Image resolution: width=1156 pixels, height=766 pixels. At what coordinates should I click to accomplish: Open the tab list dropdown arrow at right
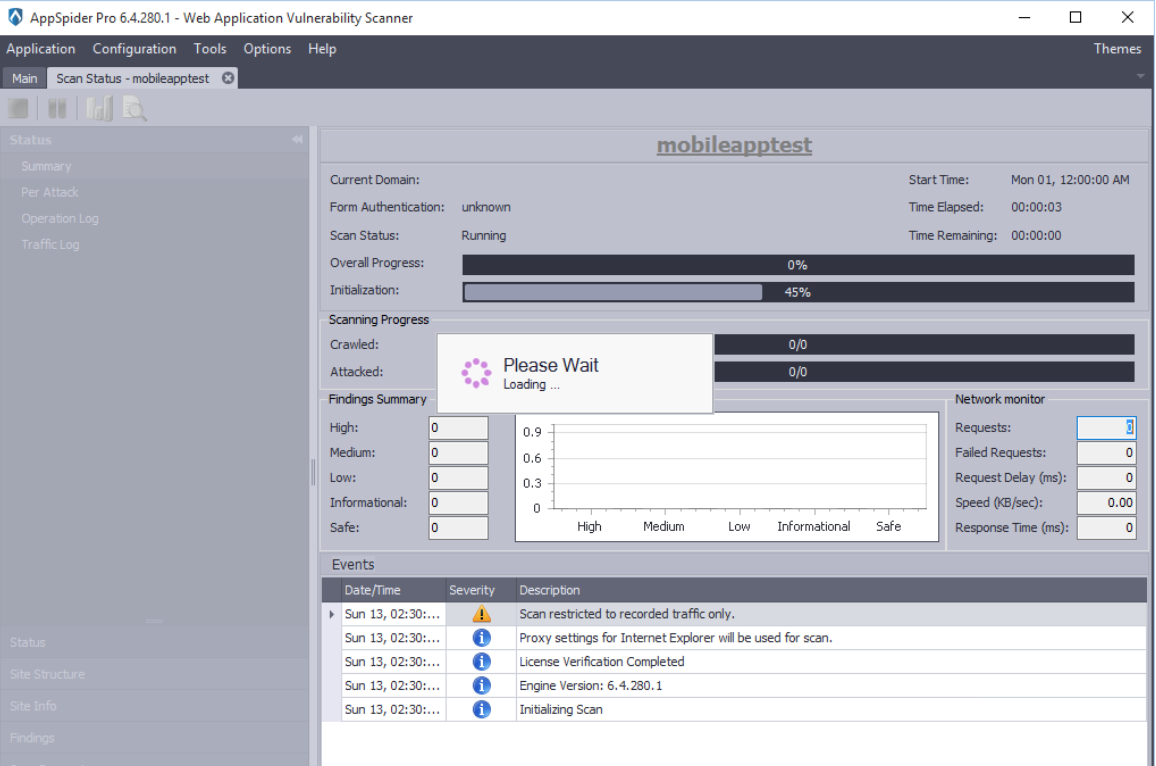point(1141,76)
